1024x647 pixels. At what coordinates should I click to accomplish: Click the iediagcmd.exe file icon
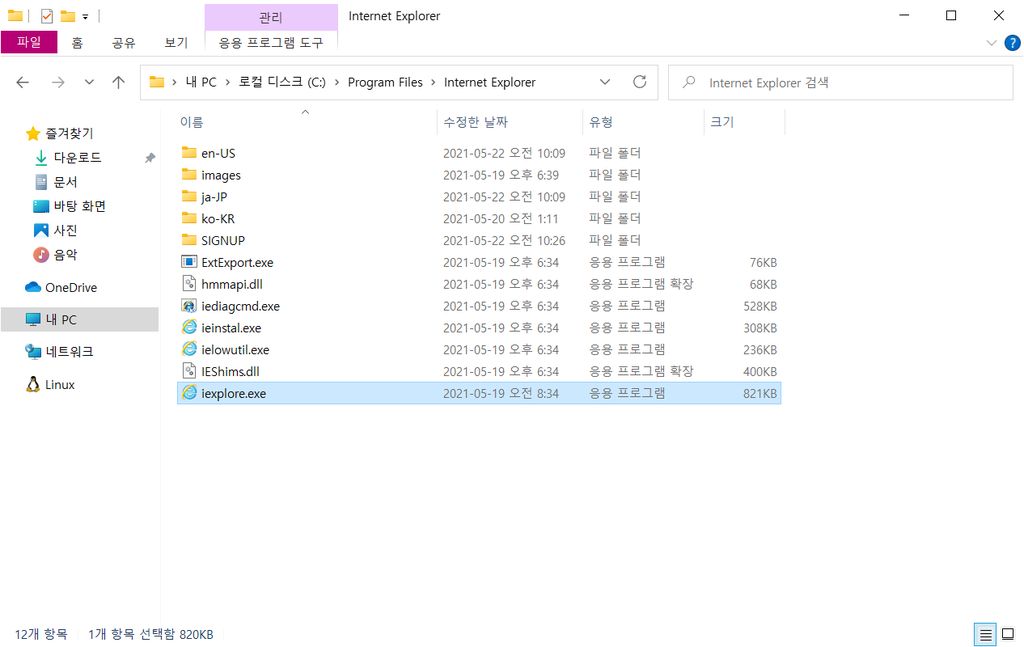tap(189, 306)
